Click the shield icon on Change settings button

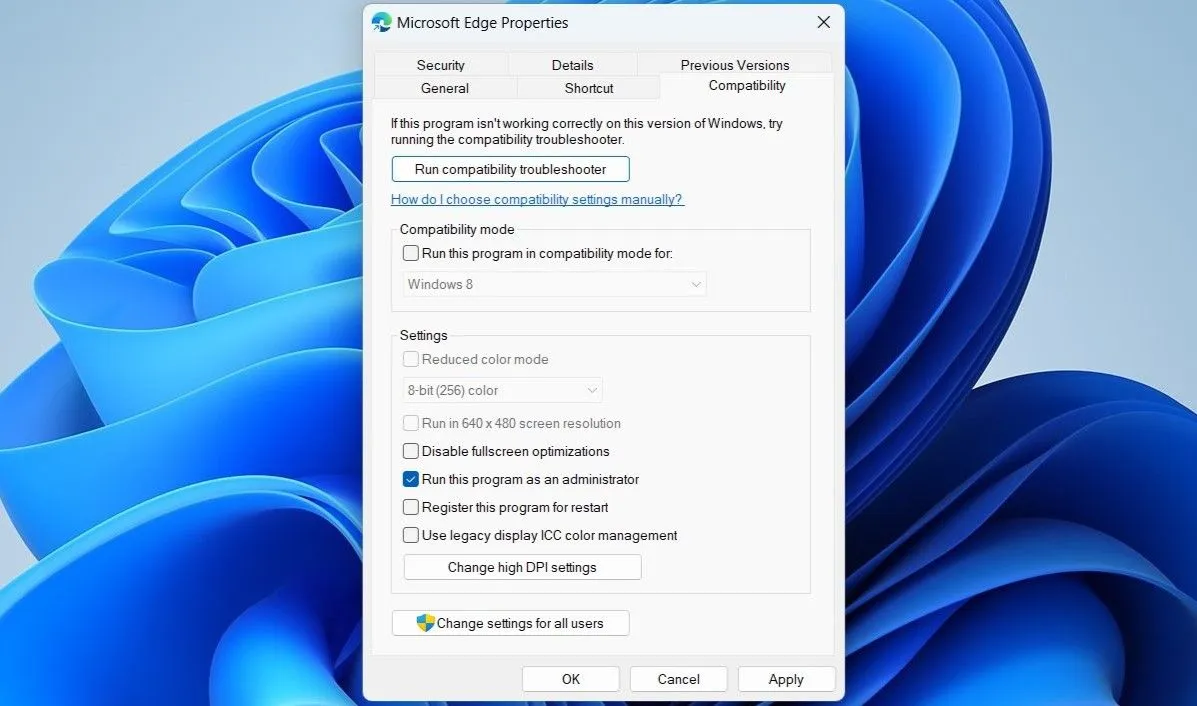425,623
